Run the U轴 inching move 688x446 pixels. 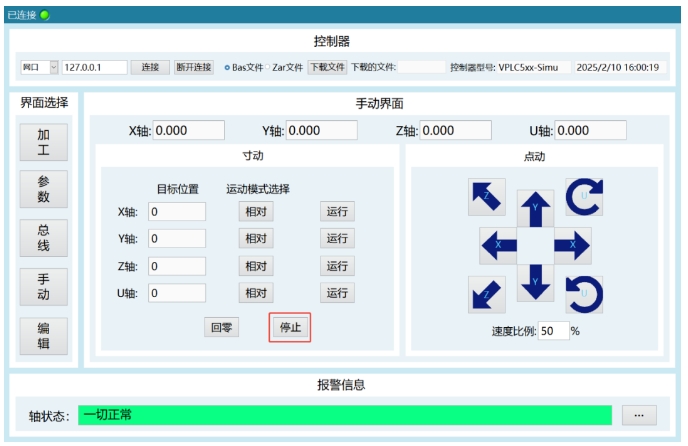337,293
